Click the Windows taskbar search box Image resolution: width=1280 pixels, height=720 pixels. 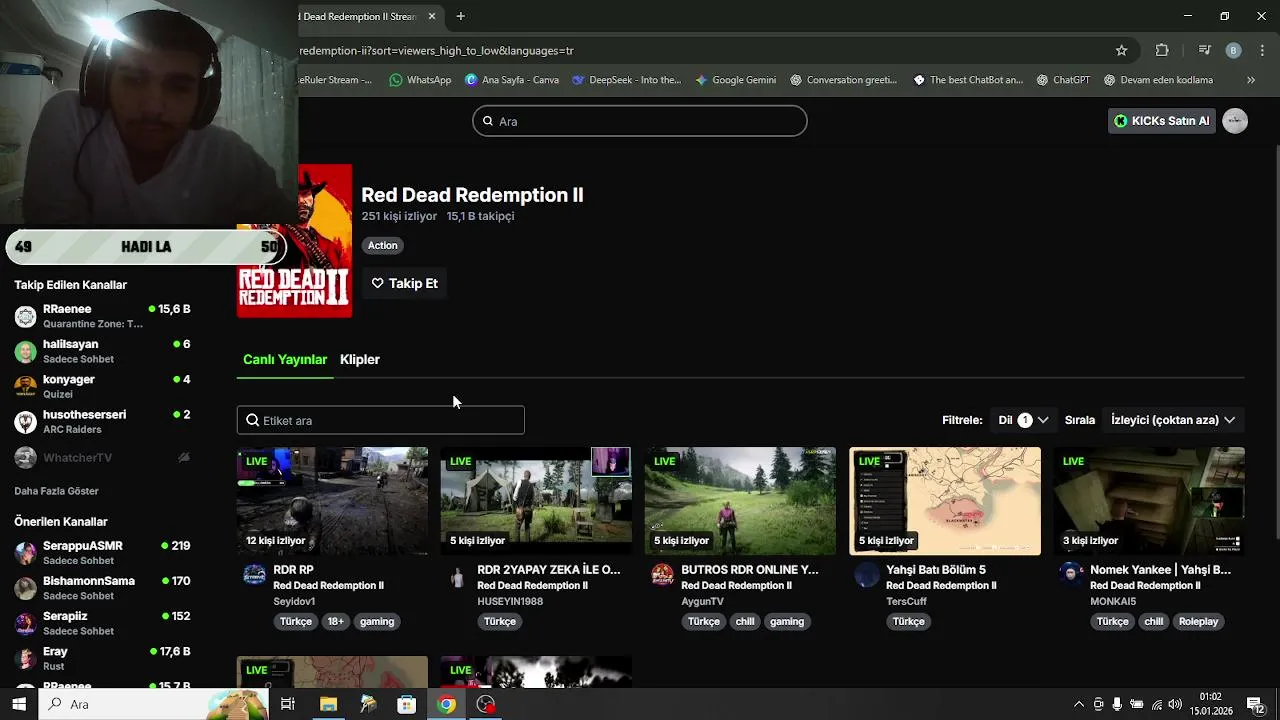tap(153, 704)
